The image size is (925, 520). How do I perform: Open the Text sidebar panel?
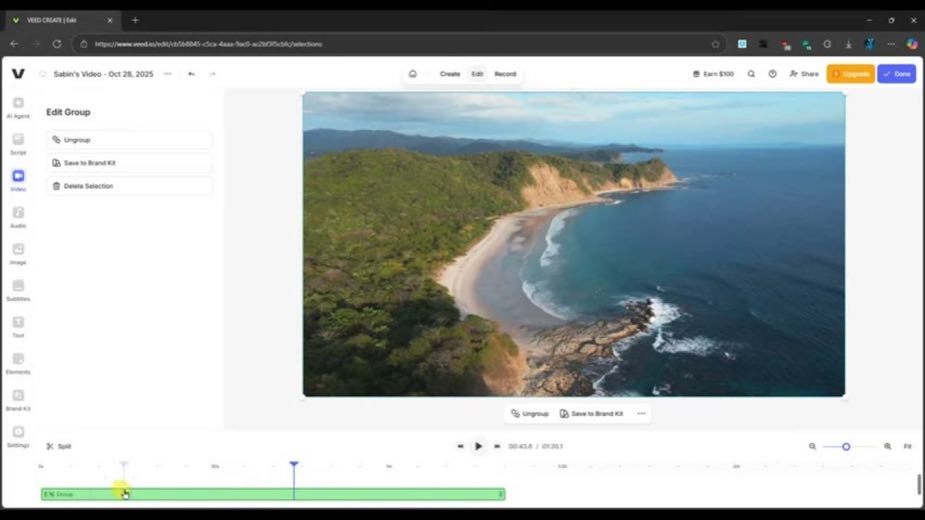[18, 327]
